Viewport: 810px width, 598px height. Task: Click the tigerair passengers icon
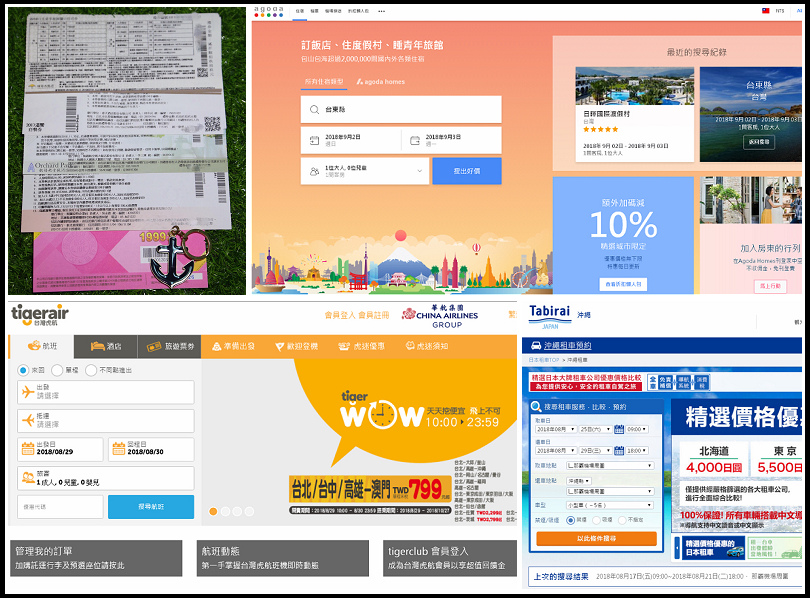coord(28,478)
